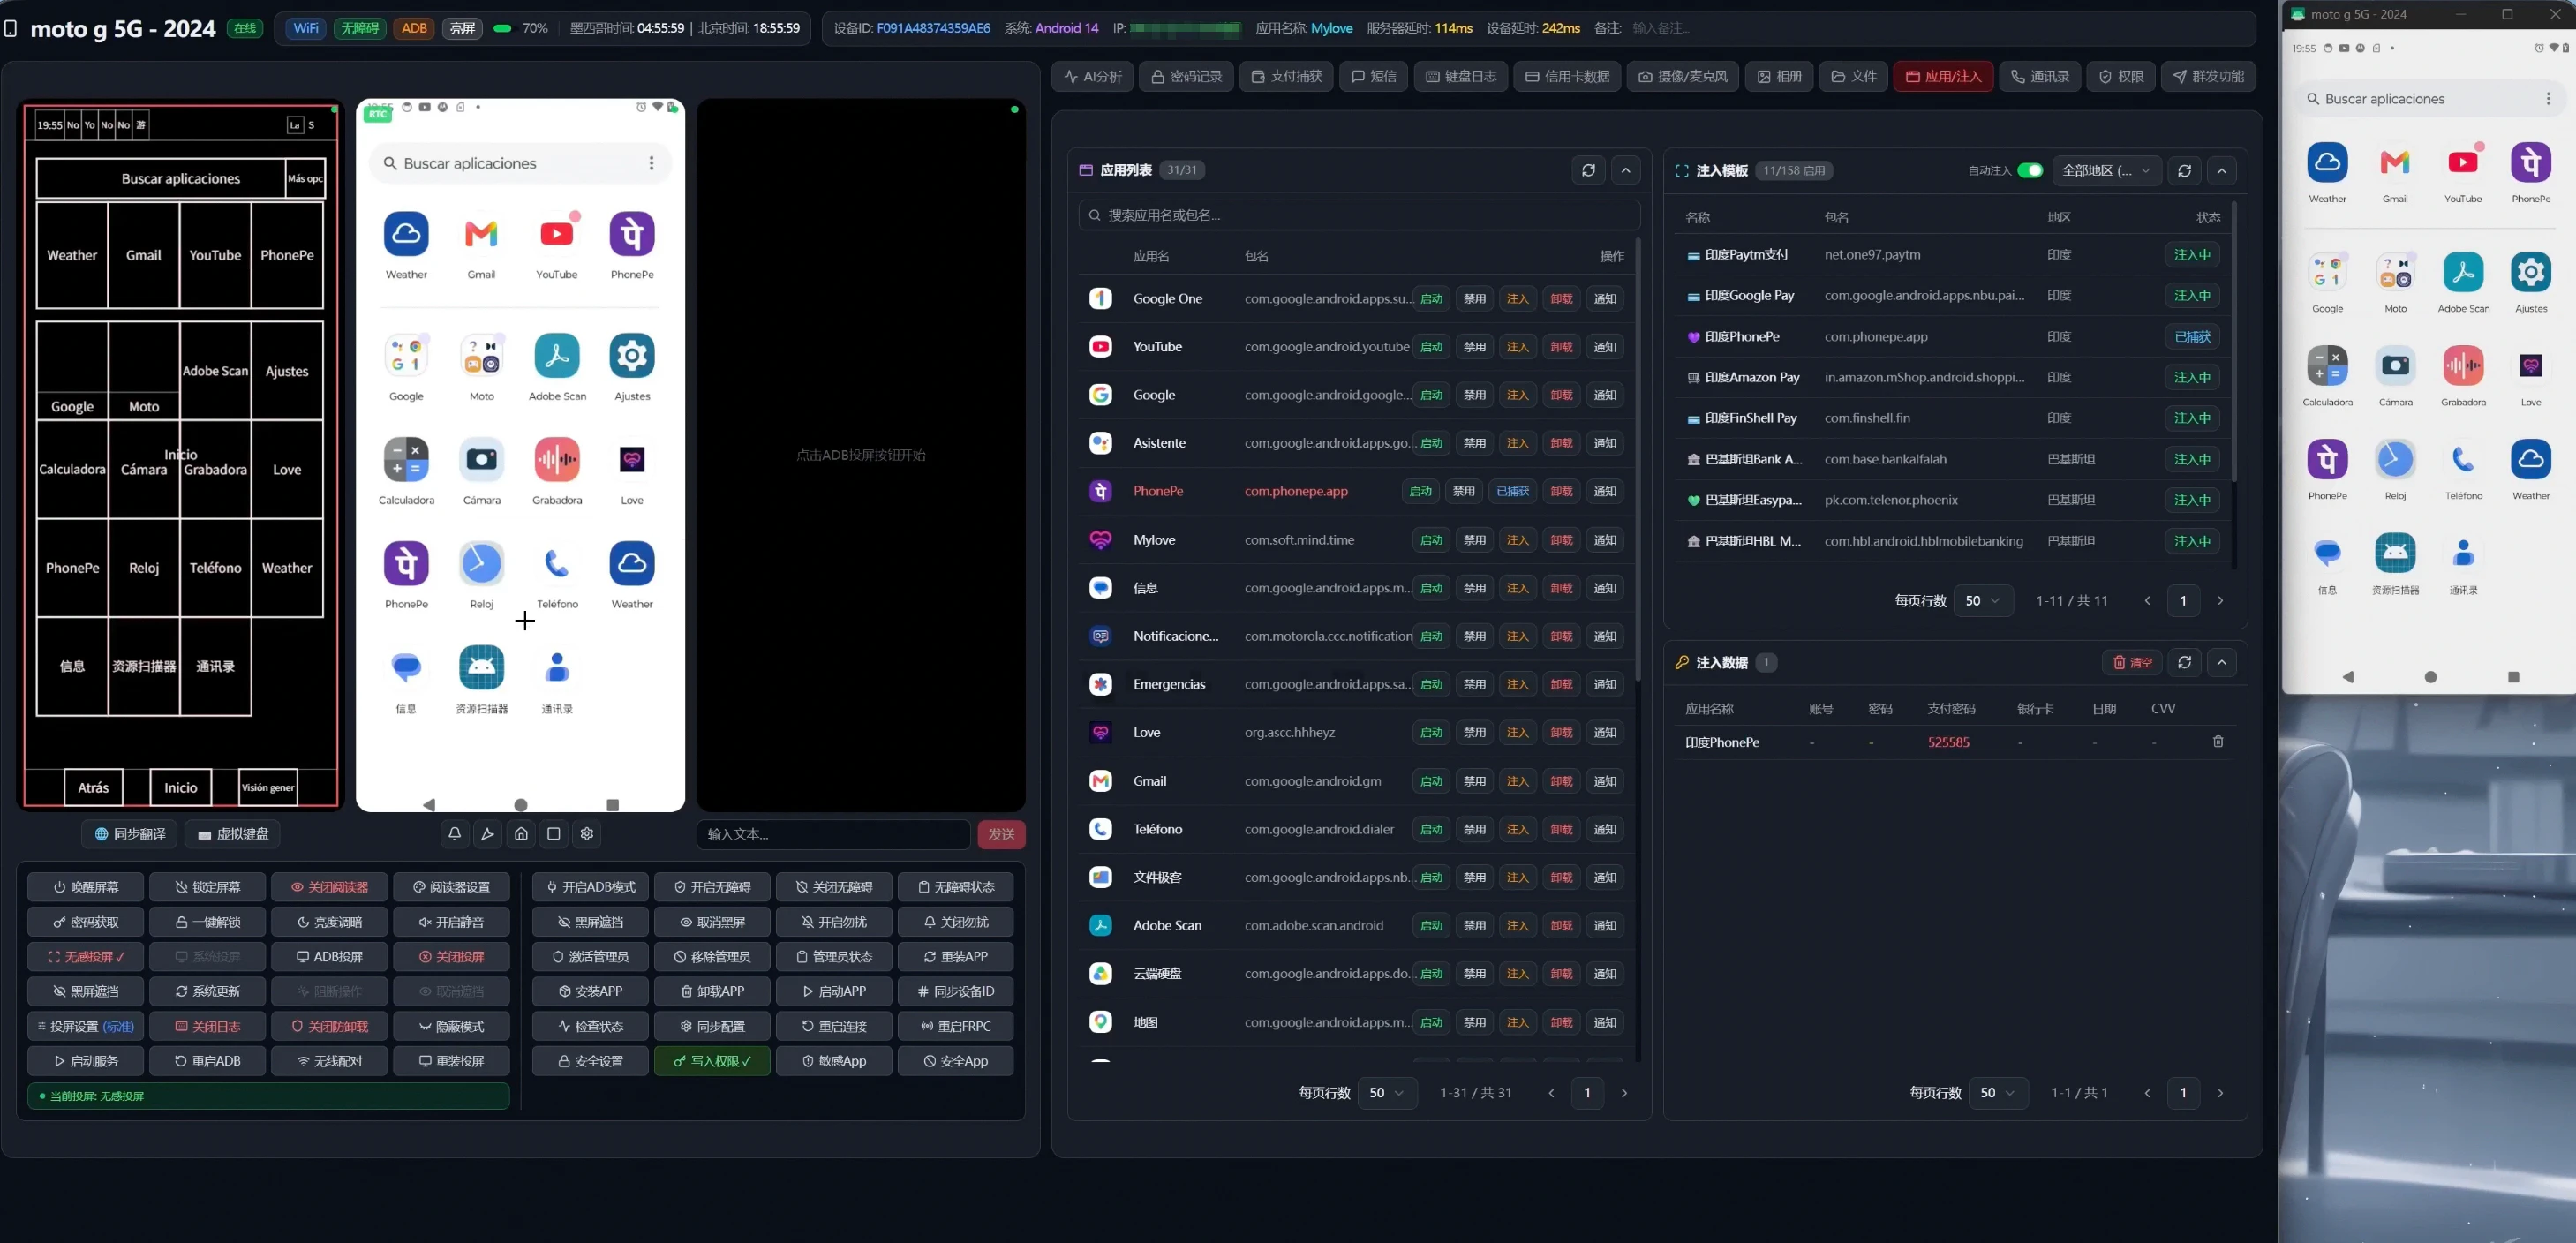
Task: Click the 同步翻译 button
Action: (x=130, y=834)
